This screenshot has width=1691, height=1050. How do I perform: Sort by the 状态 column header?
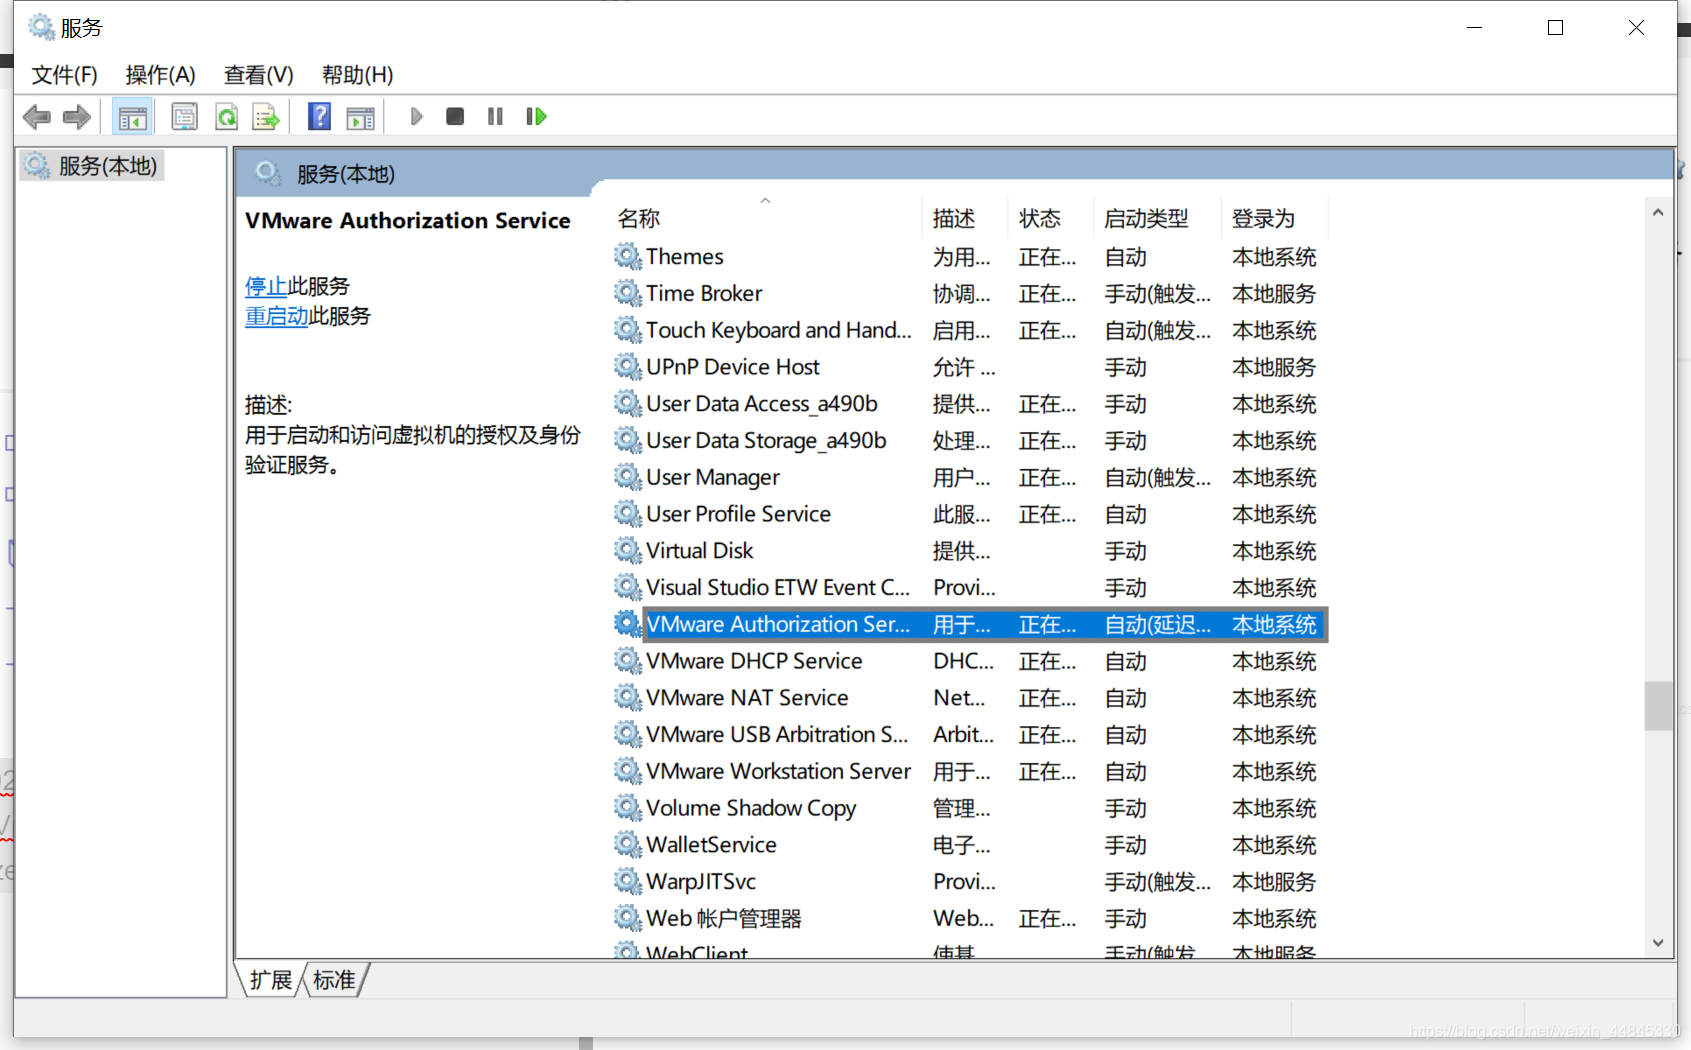(x=1050, y=219)
